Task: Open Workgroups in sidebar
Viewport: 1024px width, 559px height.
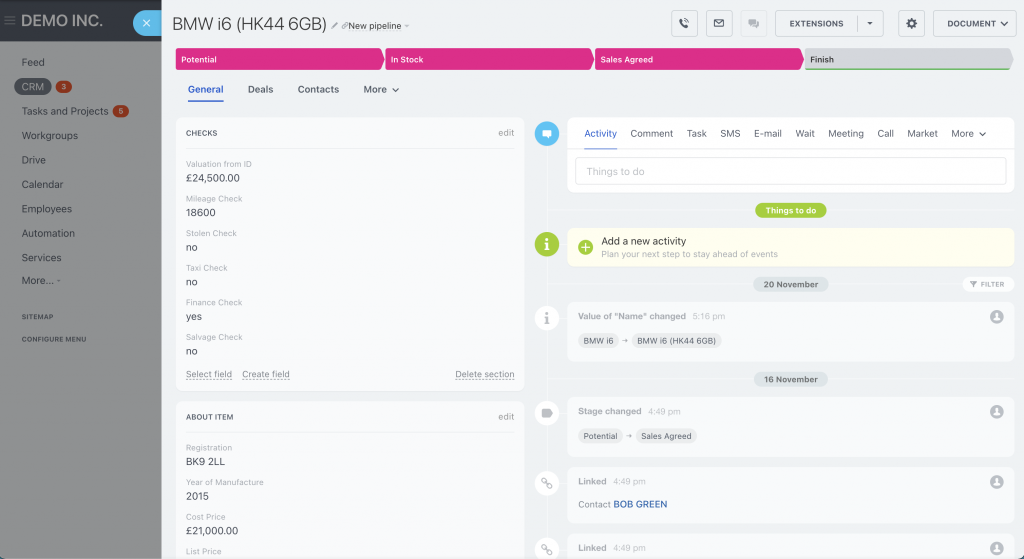Action: pyautogui.click(x=50, y=135)
